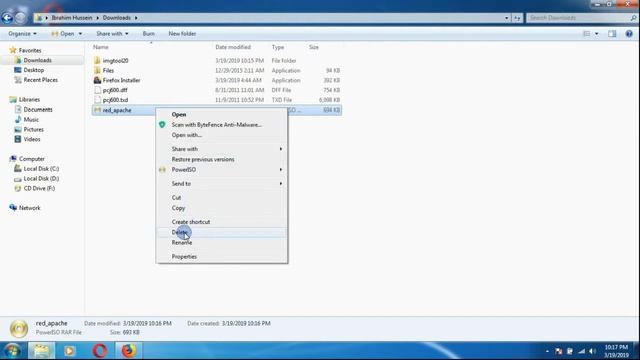Image resolution: width=640 pixels, height=360 pixels.
Task: Expand the PowerISO context submenu
Action: (x=222, y=169)
